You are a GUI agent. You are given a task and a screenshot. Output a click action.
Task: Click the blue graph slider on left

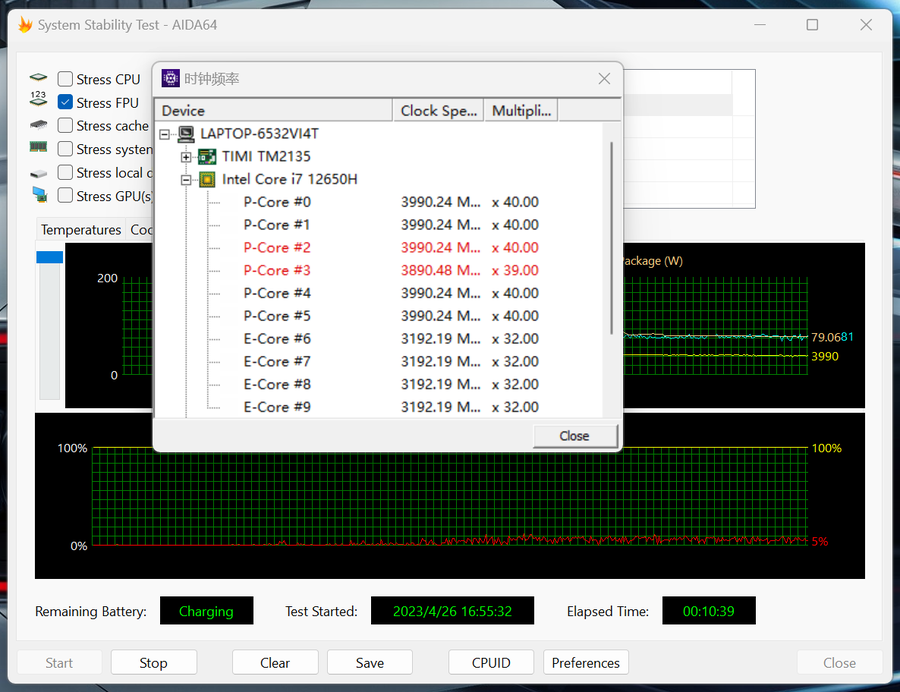point(49,258)
